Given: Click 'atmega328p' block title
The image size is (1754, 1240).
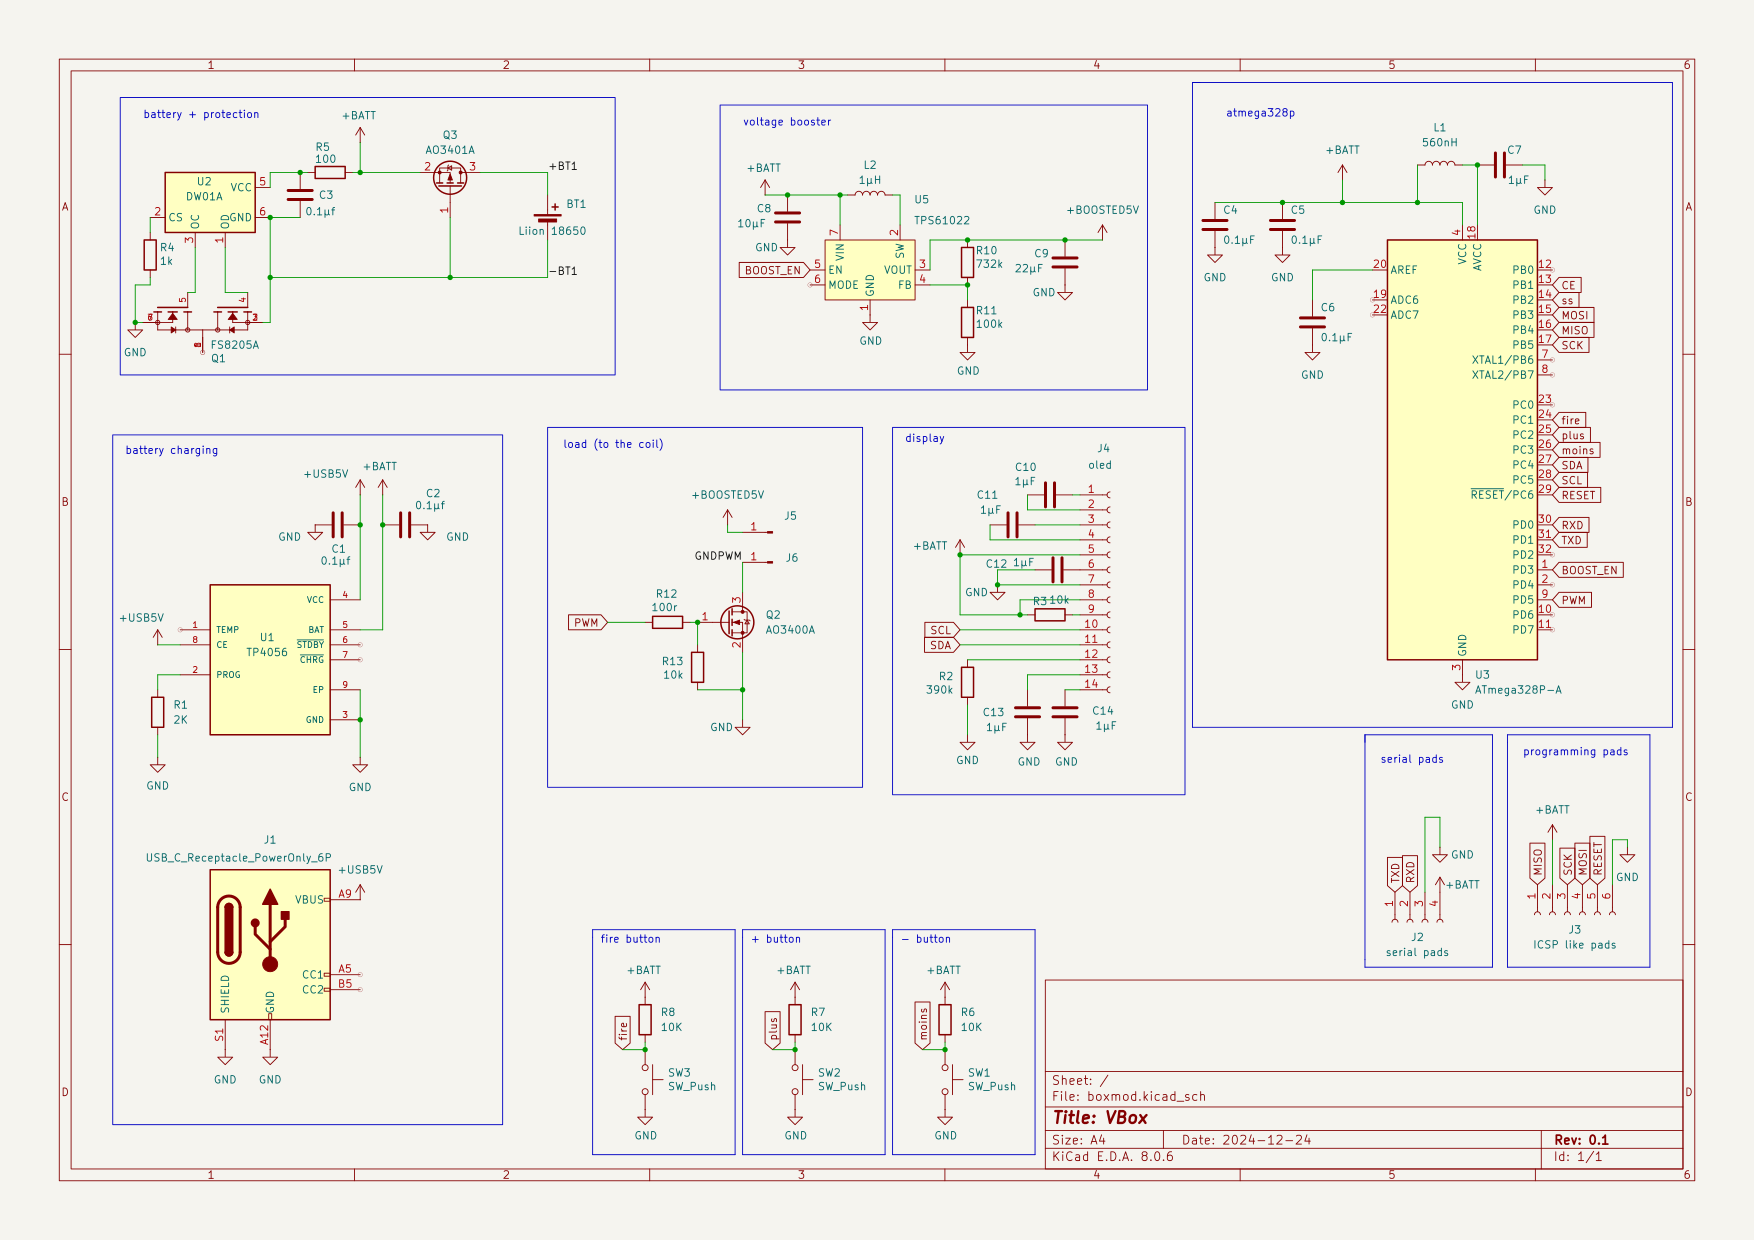Looking at the screenshot, I should pos(1260,113).
